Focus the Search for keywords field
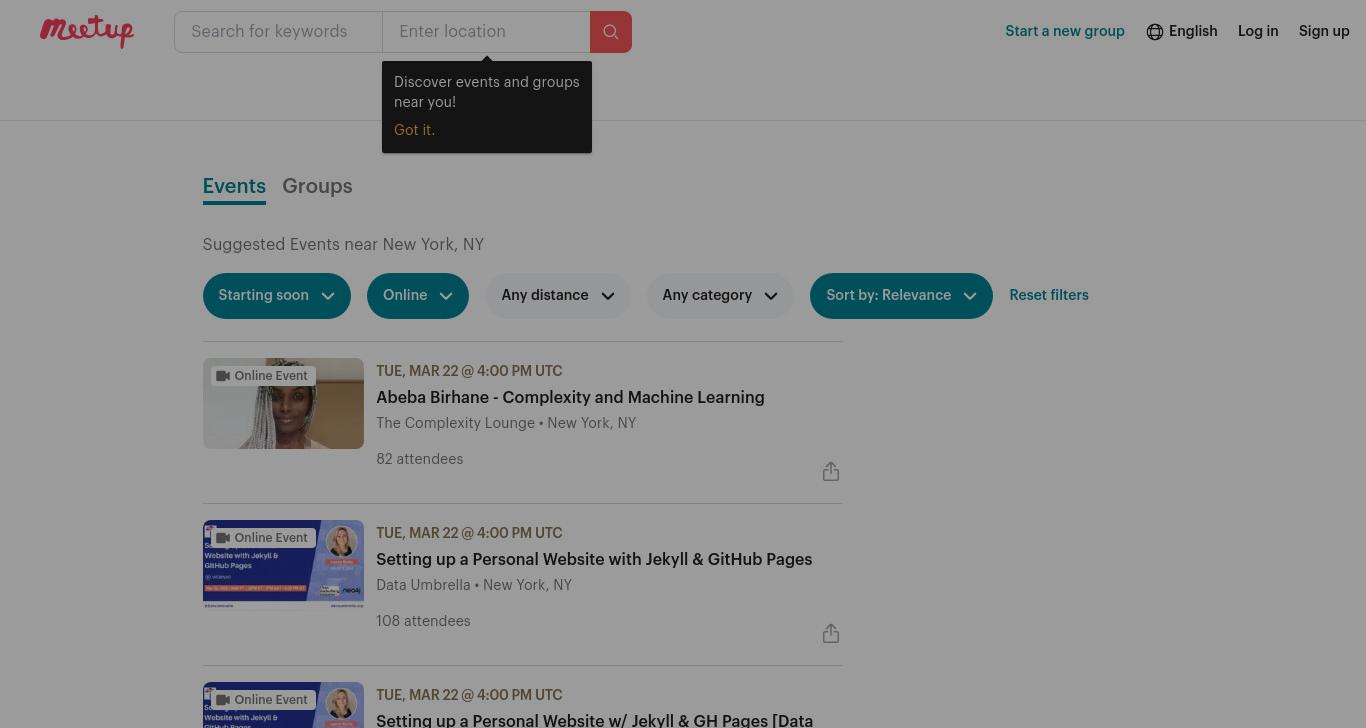 pyautogui.click(x=278, y=32)
